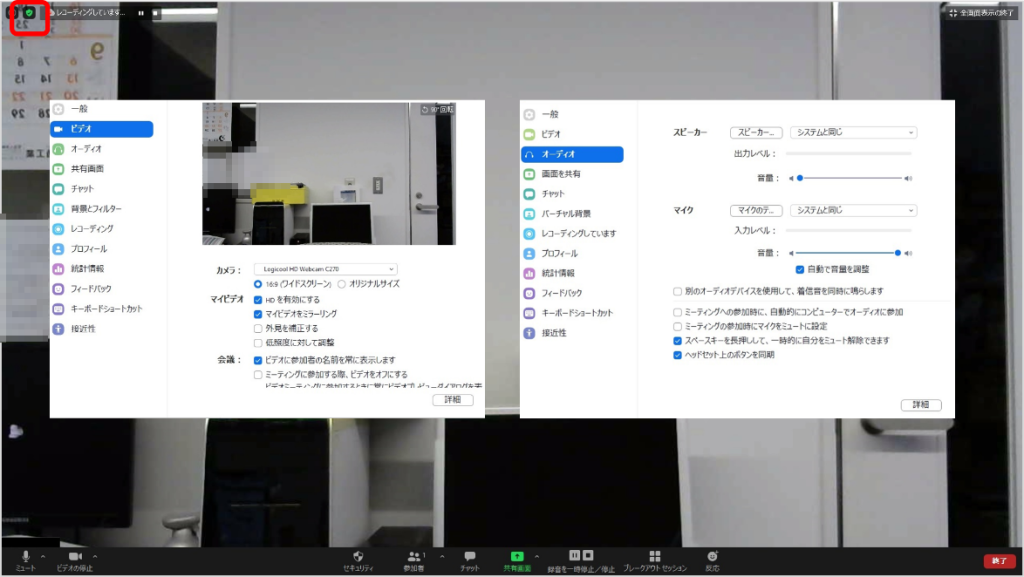Uncheck マイビデオをミラーリング
Viewport: 1024px width, 577px height.
pos(258,314)
